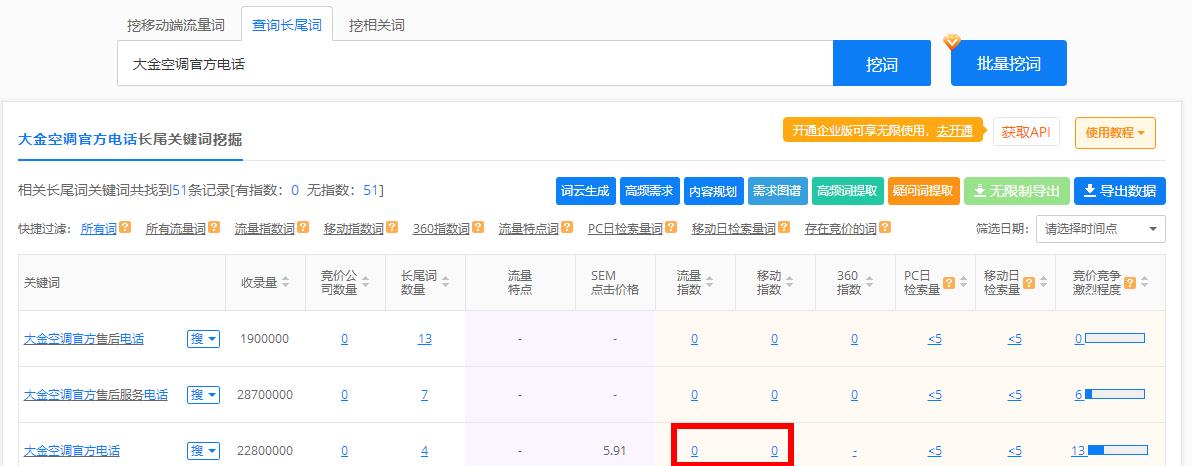
Task: Click the diamond VIP icon above 批量挖词
Action: pyautogui.click(x=952, y=42)
